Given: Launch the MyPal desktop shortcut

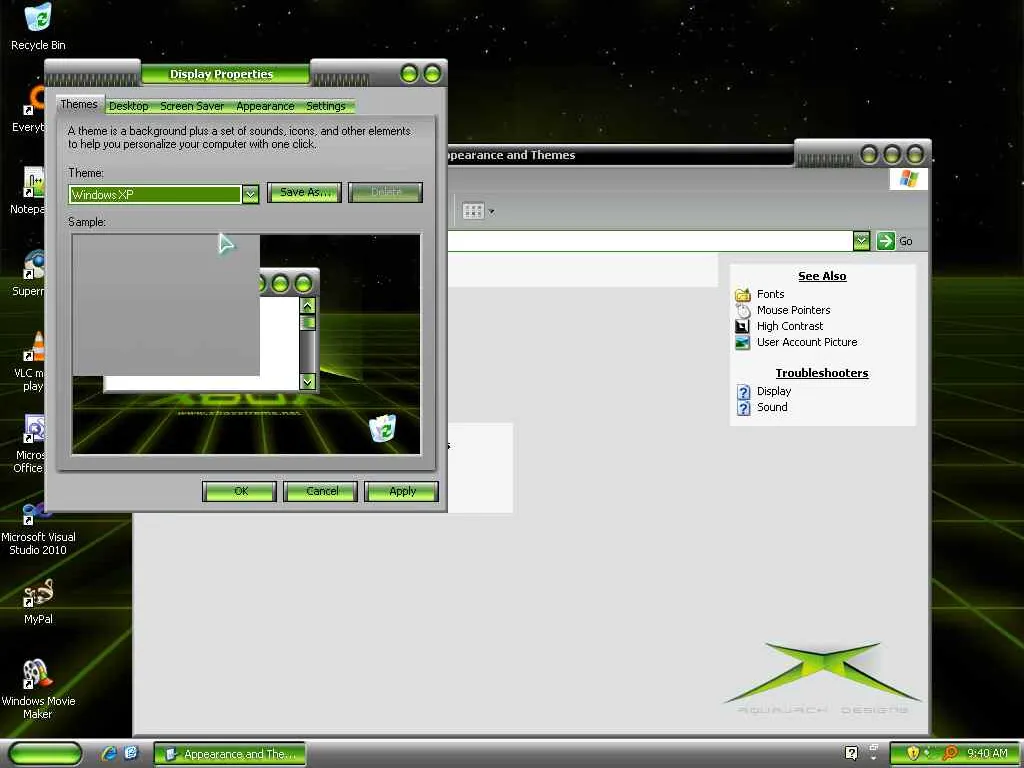Looking at the screenshot, I should click(38, 602).
